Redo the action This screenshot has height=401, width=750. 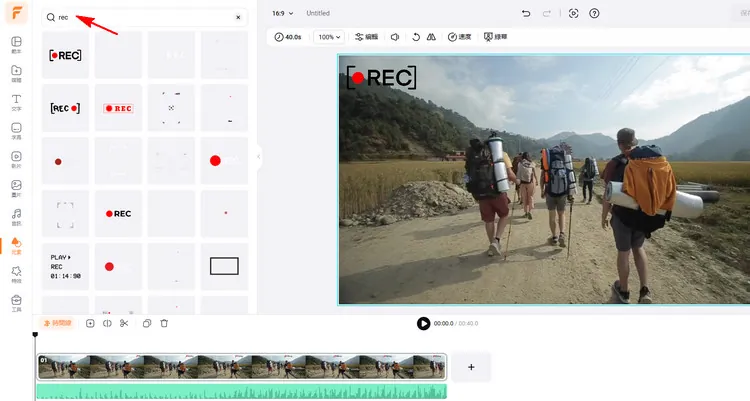(x=547, y=13)
